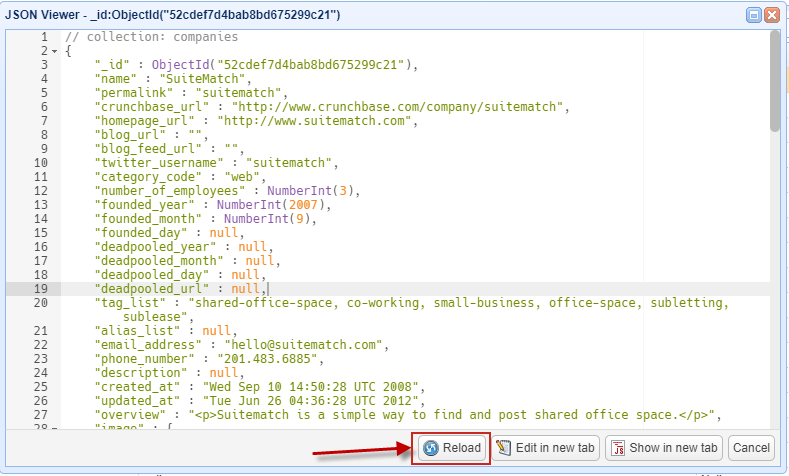This screenshot has width=789, height=476.
Task: Open document with Edit in new tab
Action: click(x=545, y=448)
